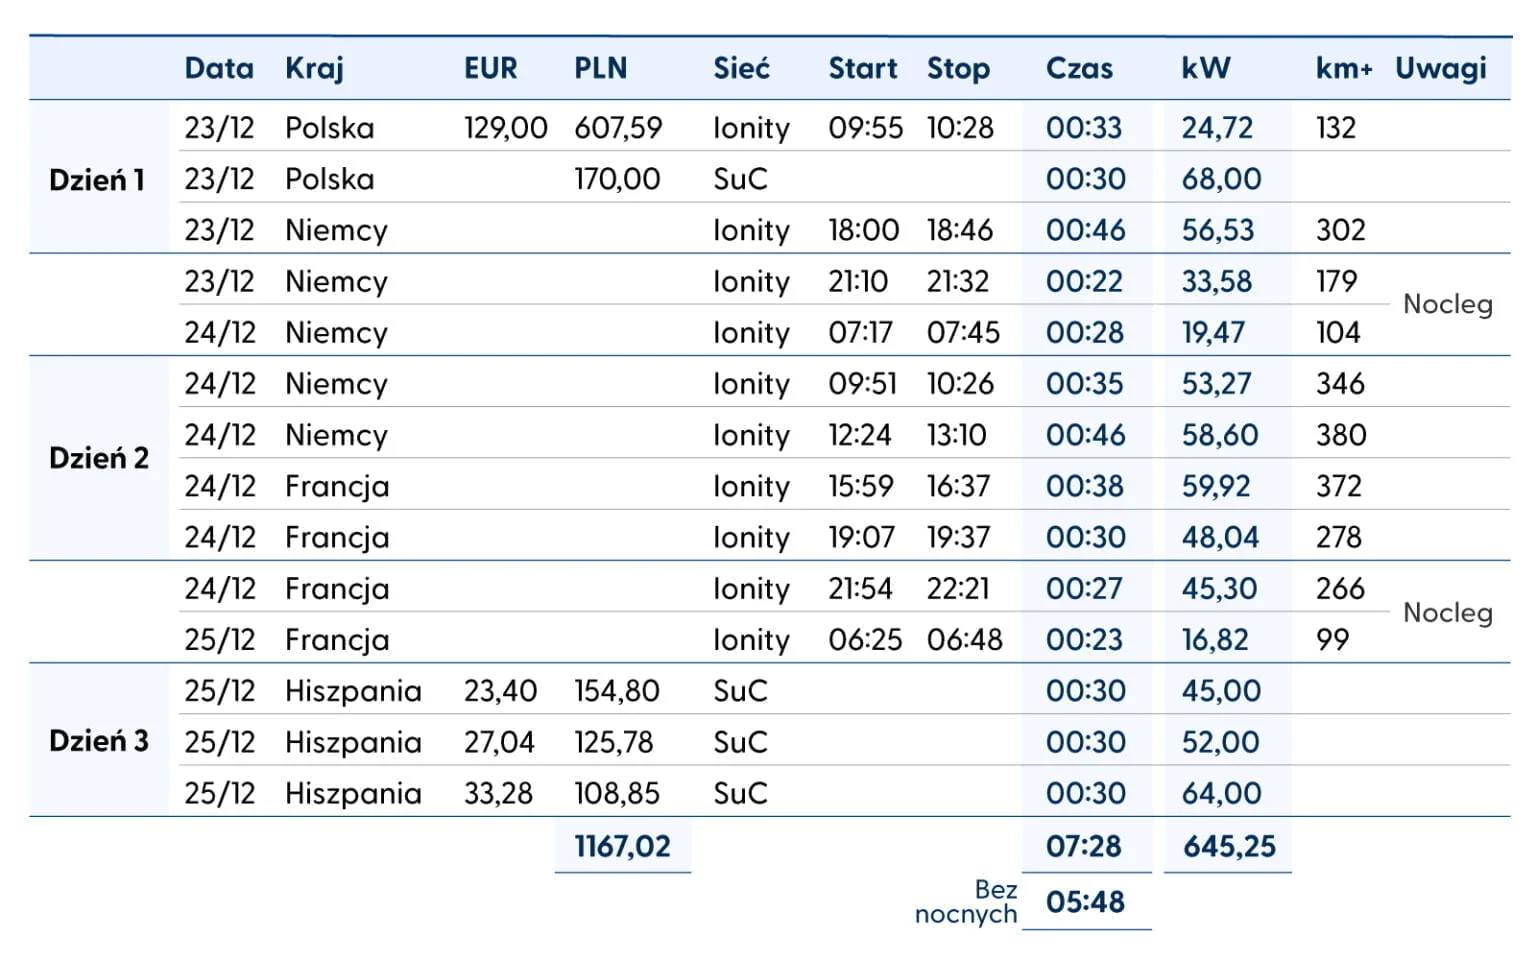The image size is (1536, 961).
Task: Click the Bez nocnych label
Action: (x=967, y=902)
